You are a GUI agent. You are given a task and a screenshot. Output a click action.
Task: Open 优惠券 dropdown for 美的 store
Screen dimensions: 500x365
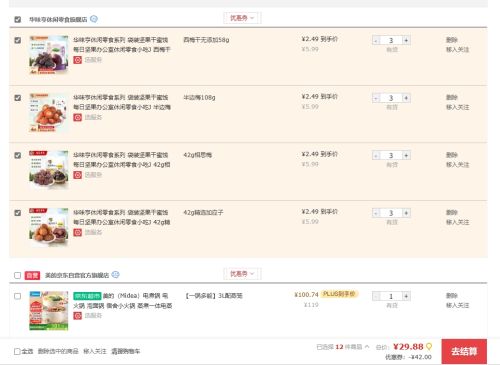[x=242, y=274]
